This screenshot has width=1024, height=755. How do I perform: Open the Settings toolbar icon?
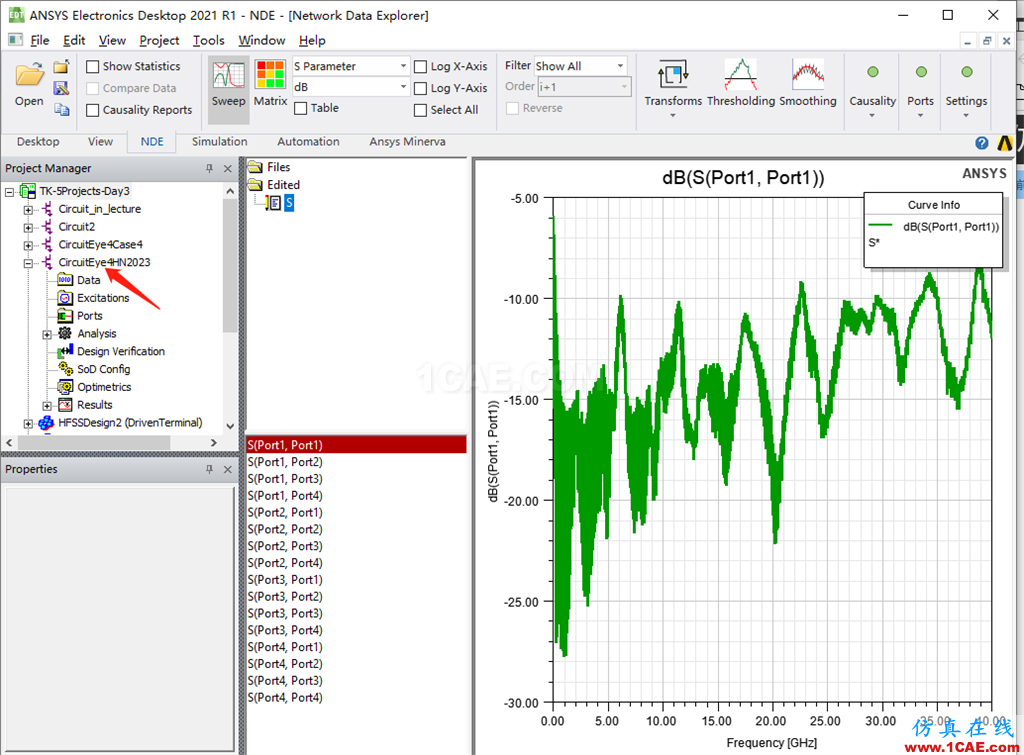point(967,72)
